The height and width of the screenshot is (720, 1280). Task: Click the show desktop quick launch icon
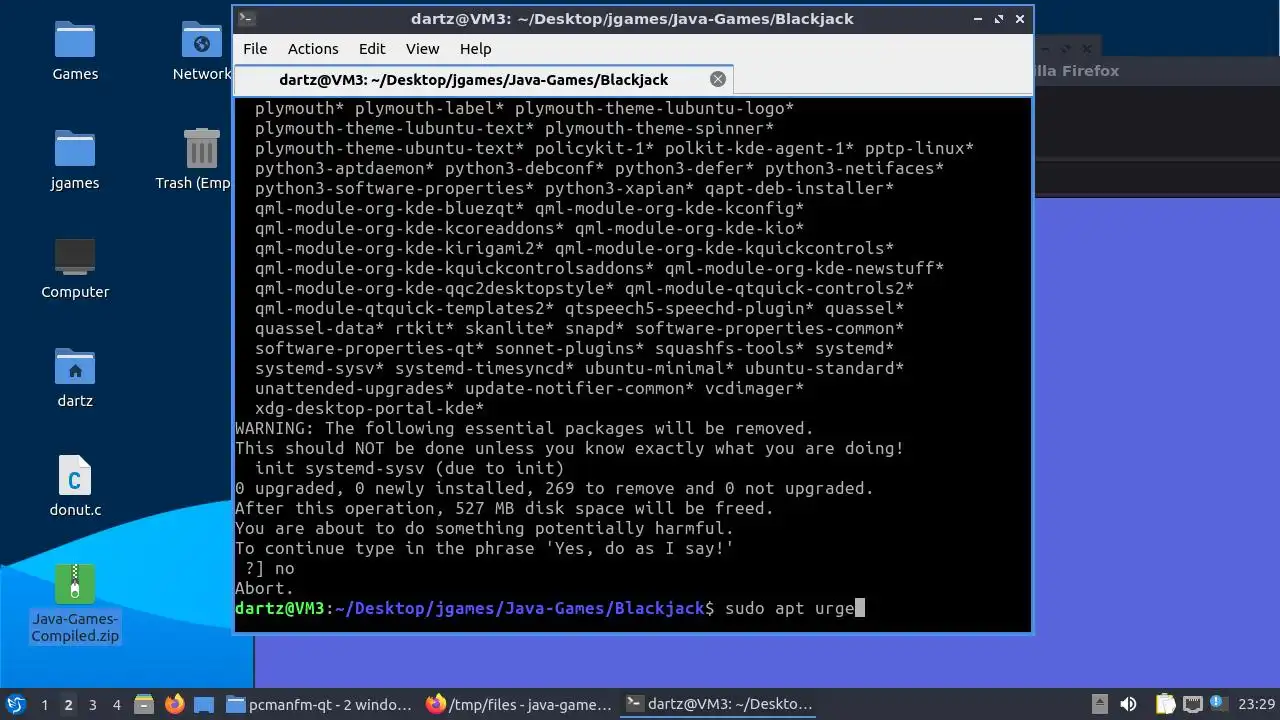click(x=203, y=704)
